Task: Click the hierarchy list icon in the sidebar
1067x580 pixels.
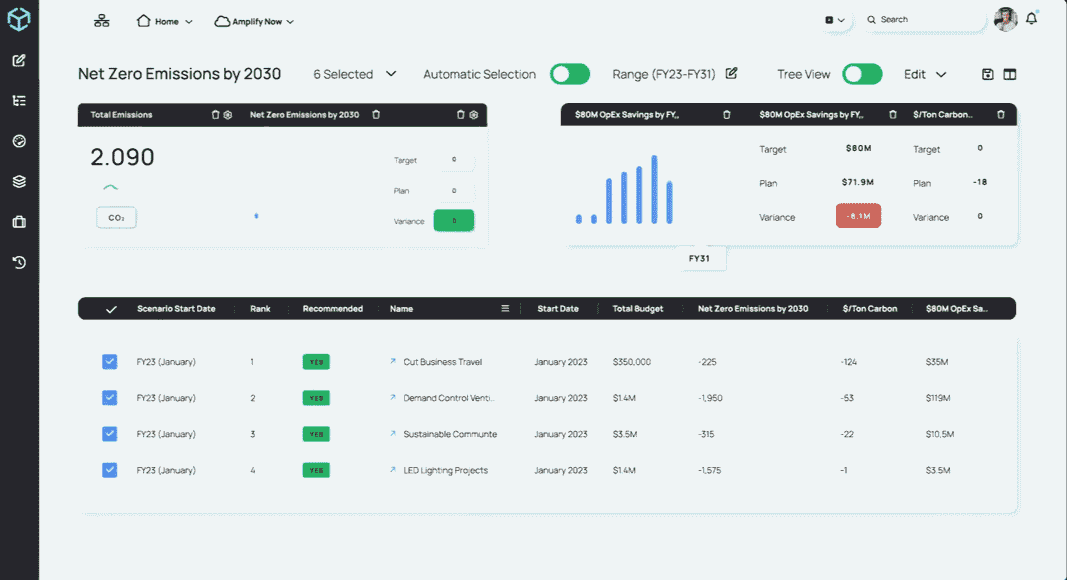Action: pyautogui.click(x=17, y=100)
